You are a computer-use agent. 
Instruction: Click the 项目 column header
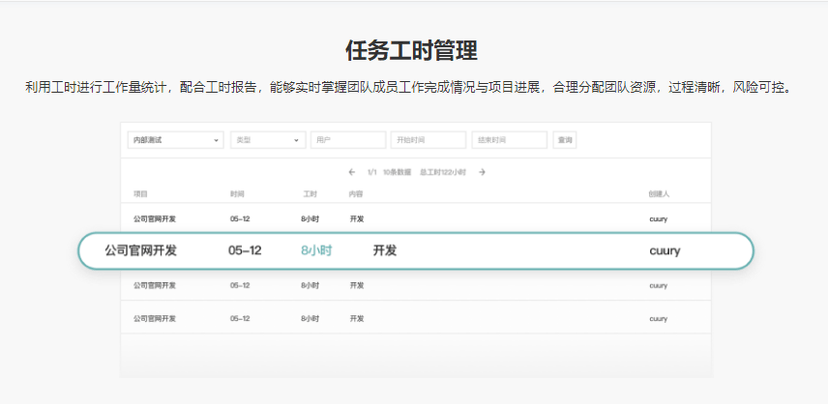point(140,194)
